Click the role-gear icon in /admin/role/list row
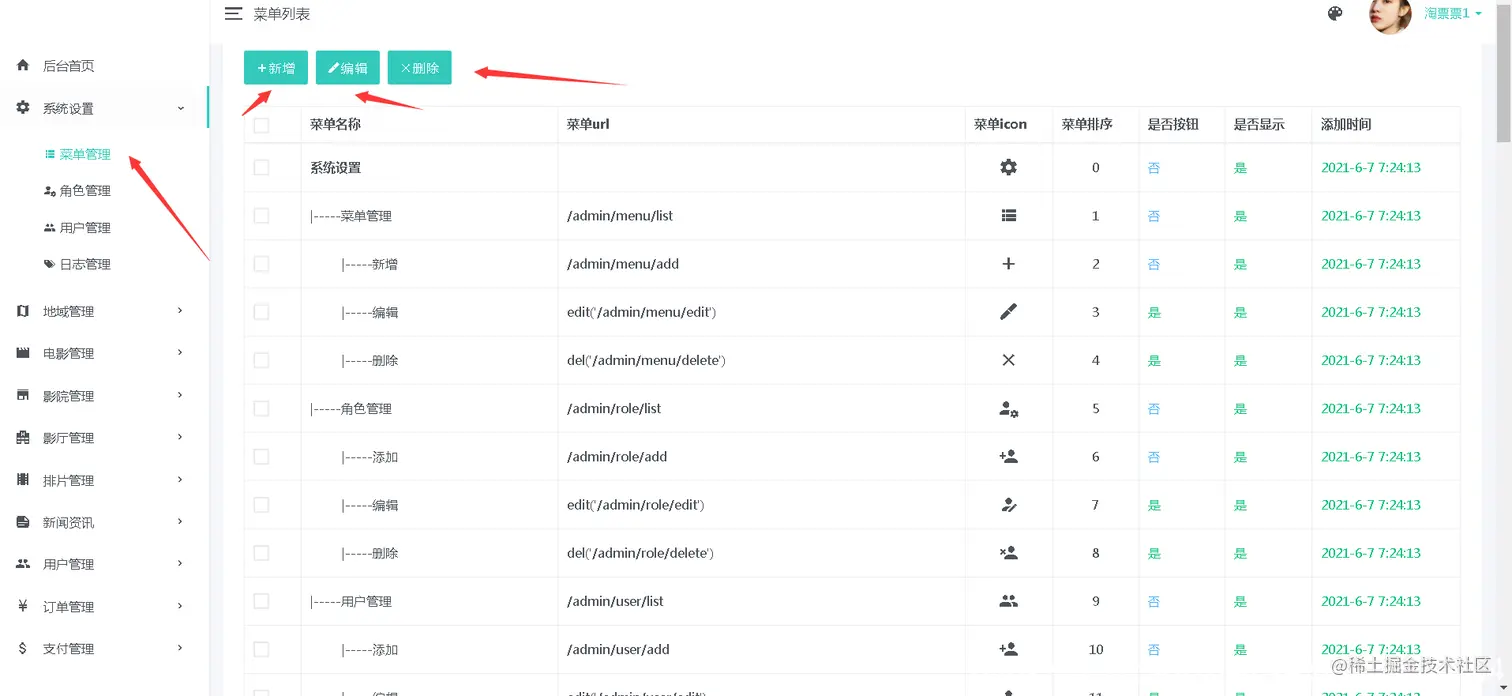Viewport: 1512px width, 696px height. tap(1008, 408)
